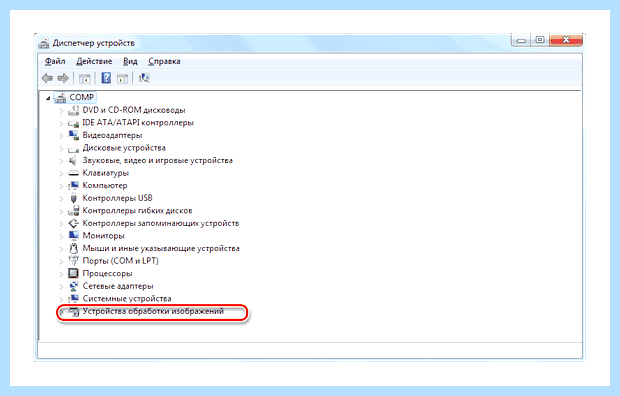Select Контроллеры гибких дисков label
The width and height of the screenshot is (620, 396).
137,210
